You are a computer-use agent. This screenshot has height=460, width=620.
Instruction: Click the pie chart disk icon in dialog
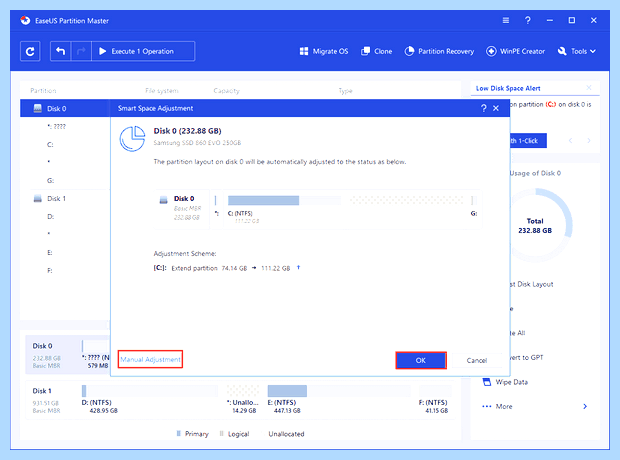(132, 139)
